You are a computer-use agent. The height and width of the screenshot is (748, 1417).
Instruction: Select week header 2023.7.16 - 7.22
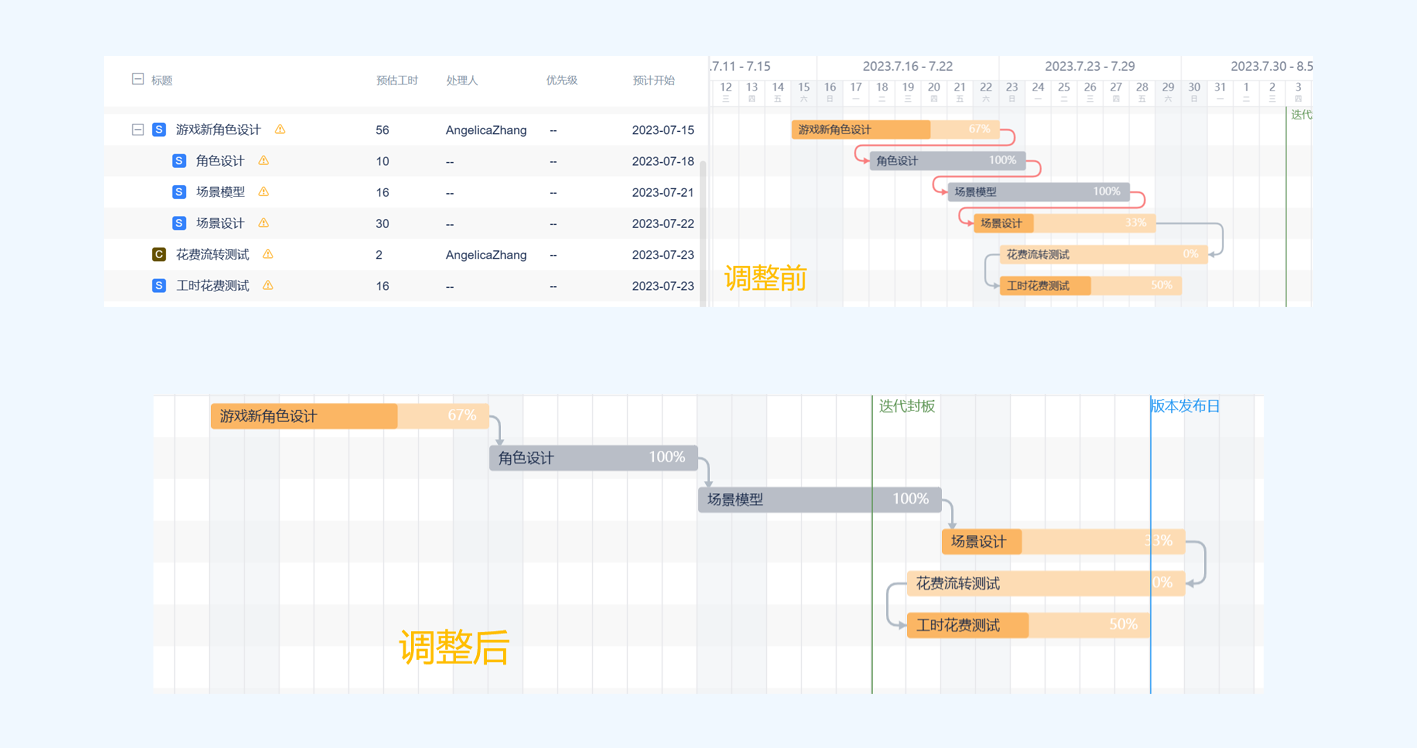pos(908,66)
